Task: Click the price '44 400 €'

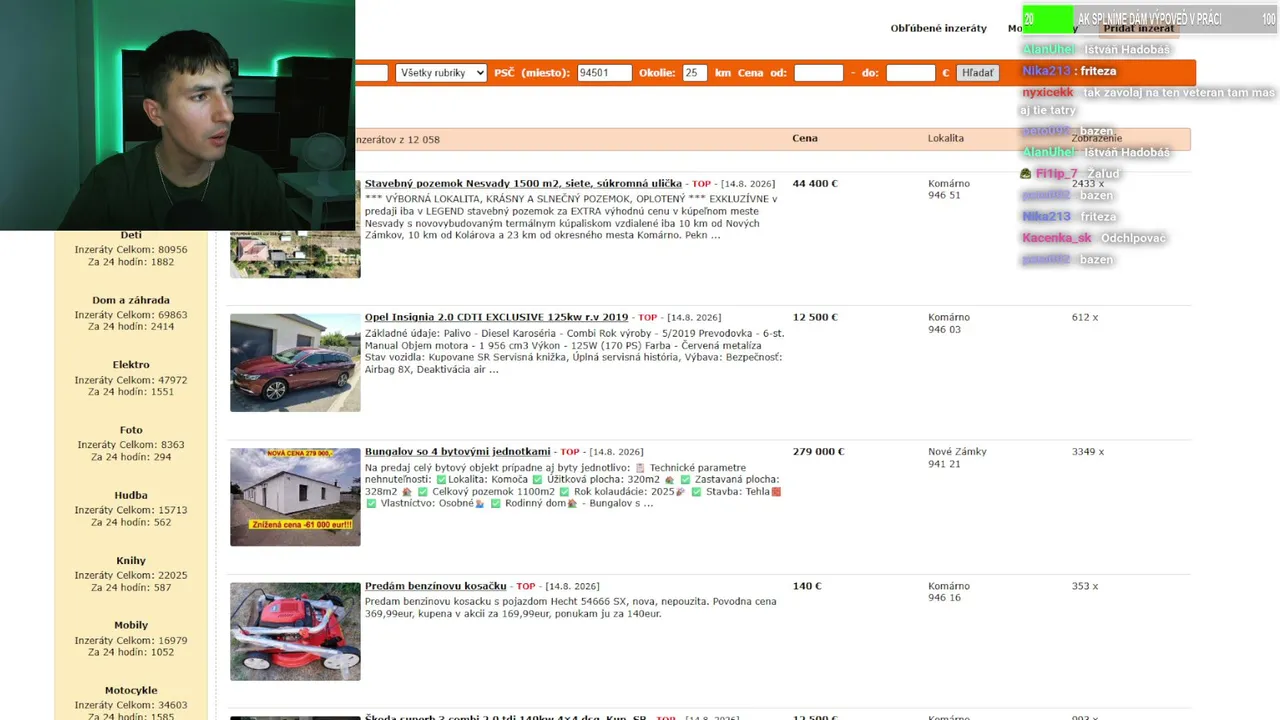Action: point(815,184)
